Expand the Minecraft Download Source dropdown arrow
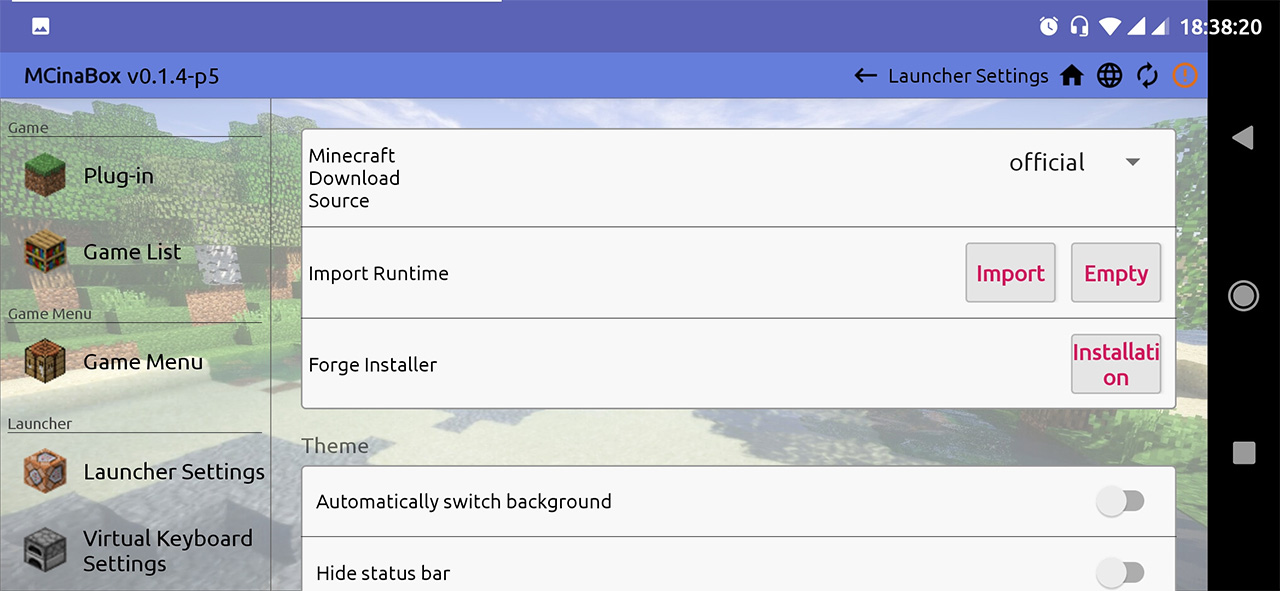Image resolution: width=1280 pixels, height=591 pixels. [x=1133, y=163]
